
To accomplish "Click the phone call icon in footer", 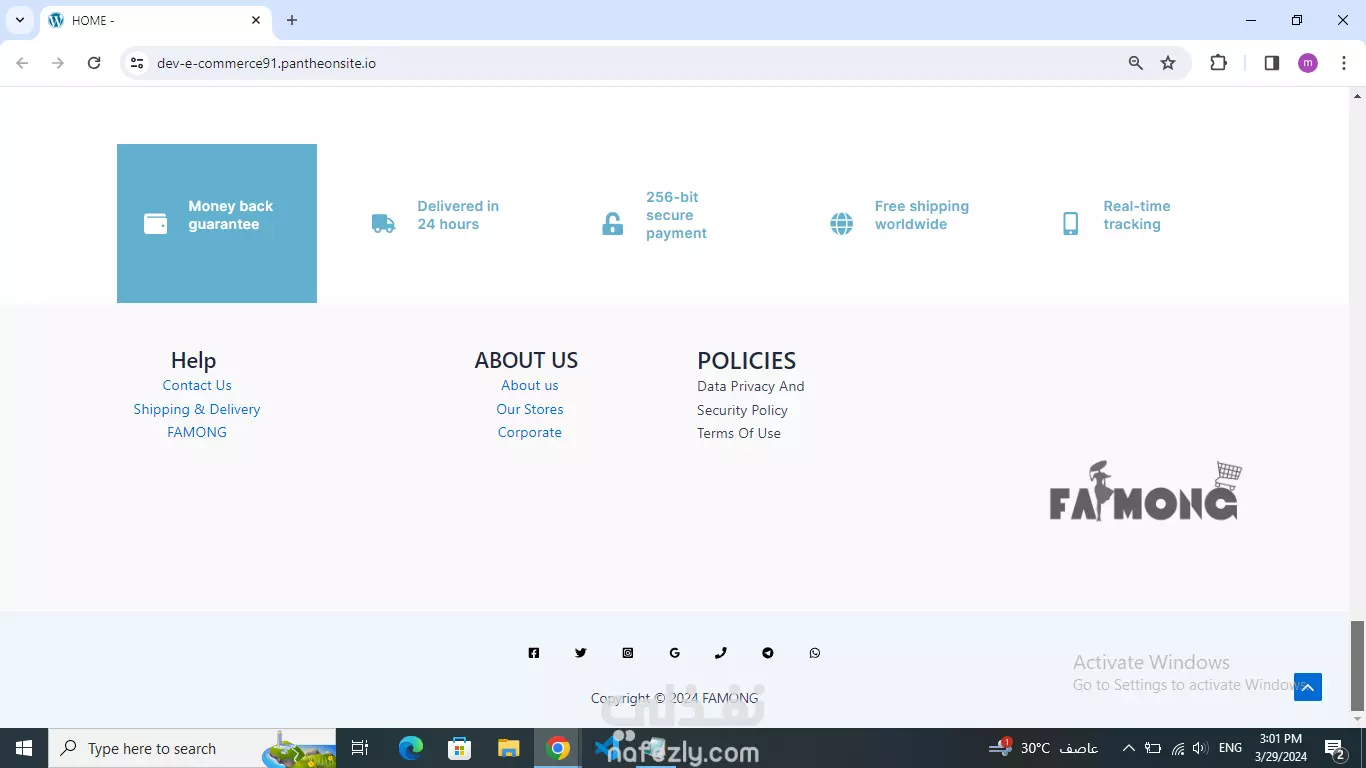I will (x=721, y=653).
